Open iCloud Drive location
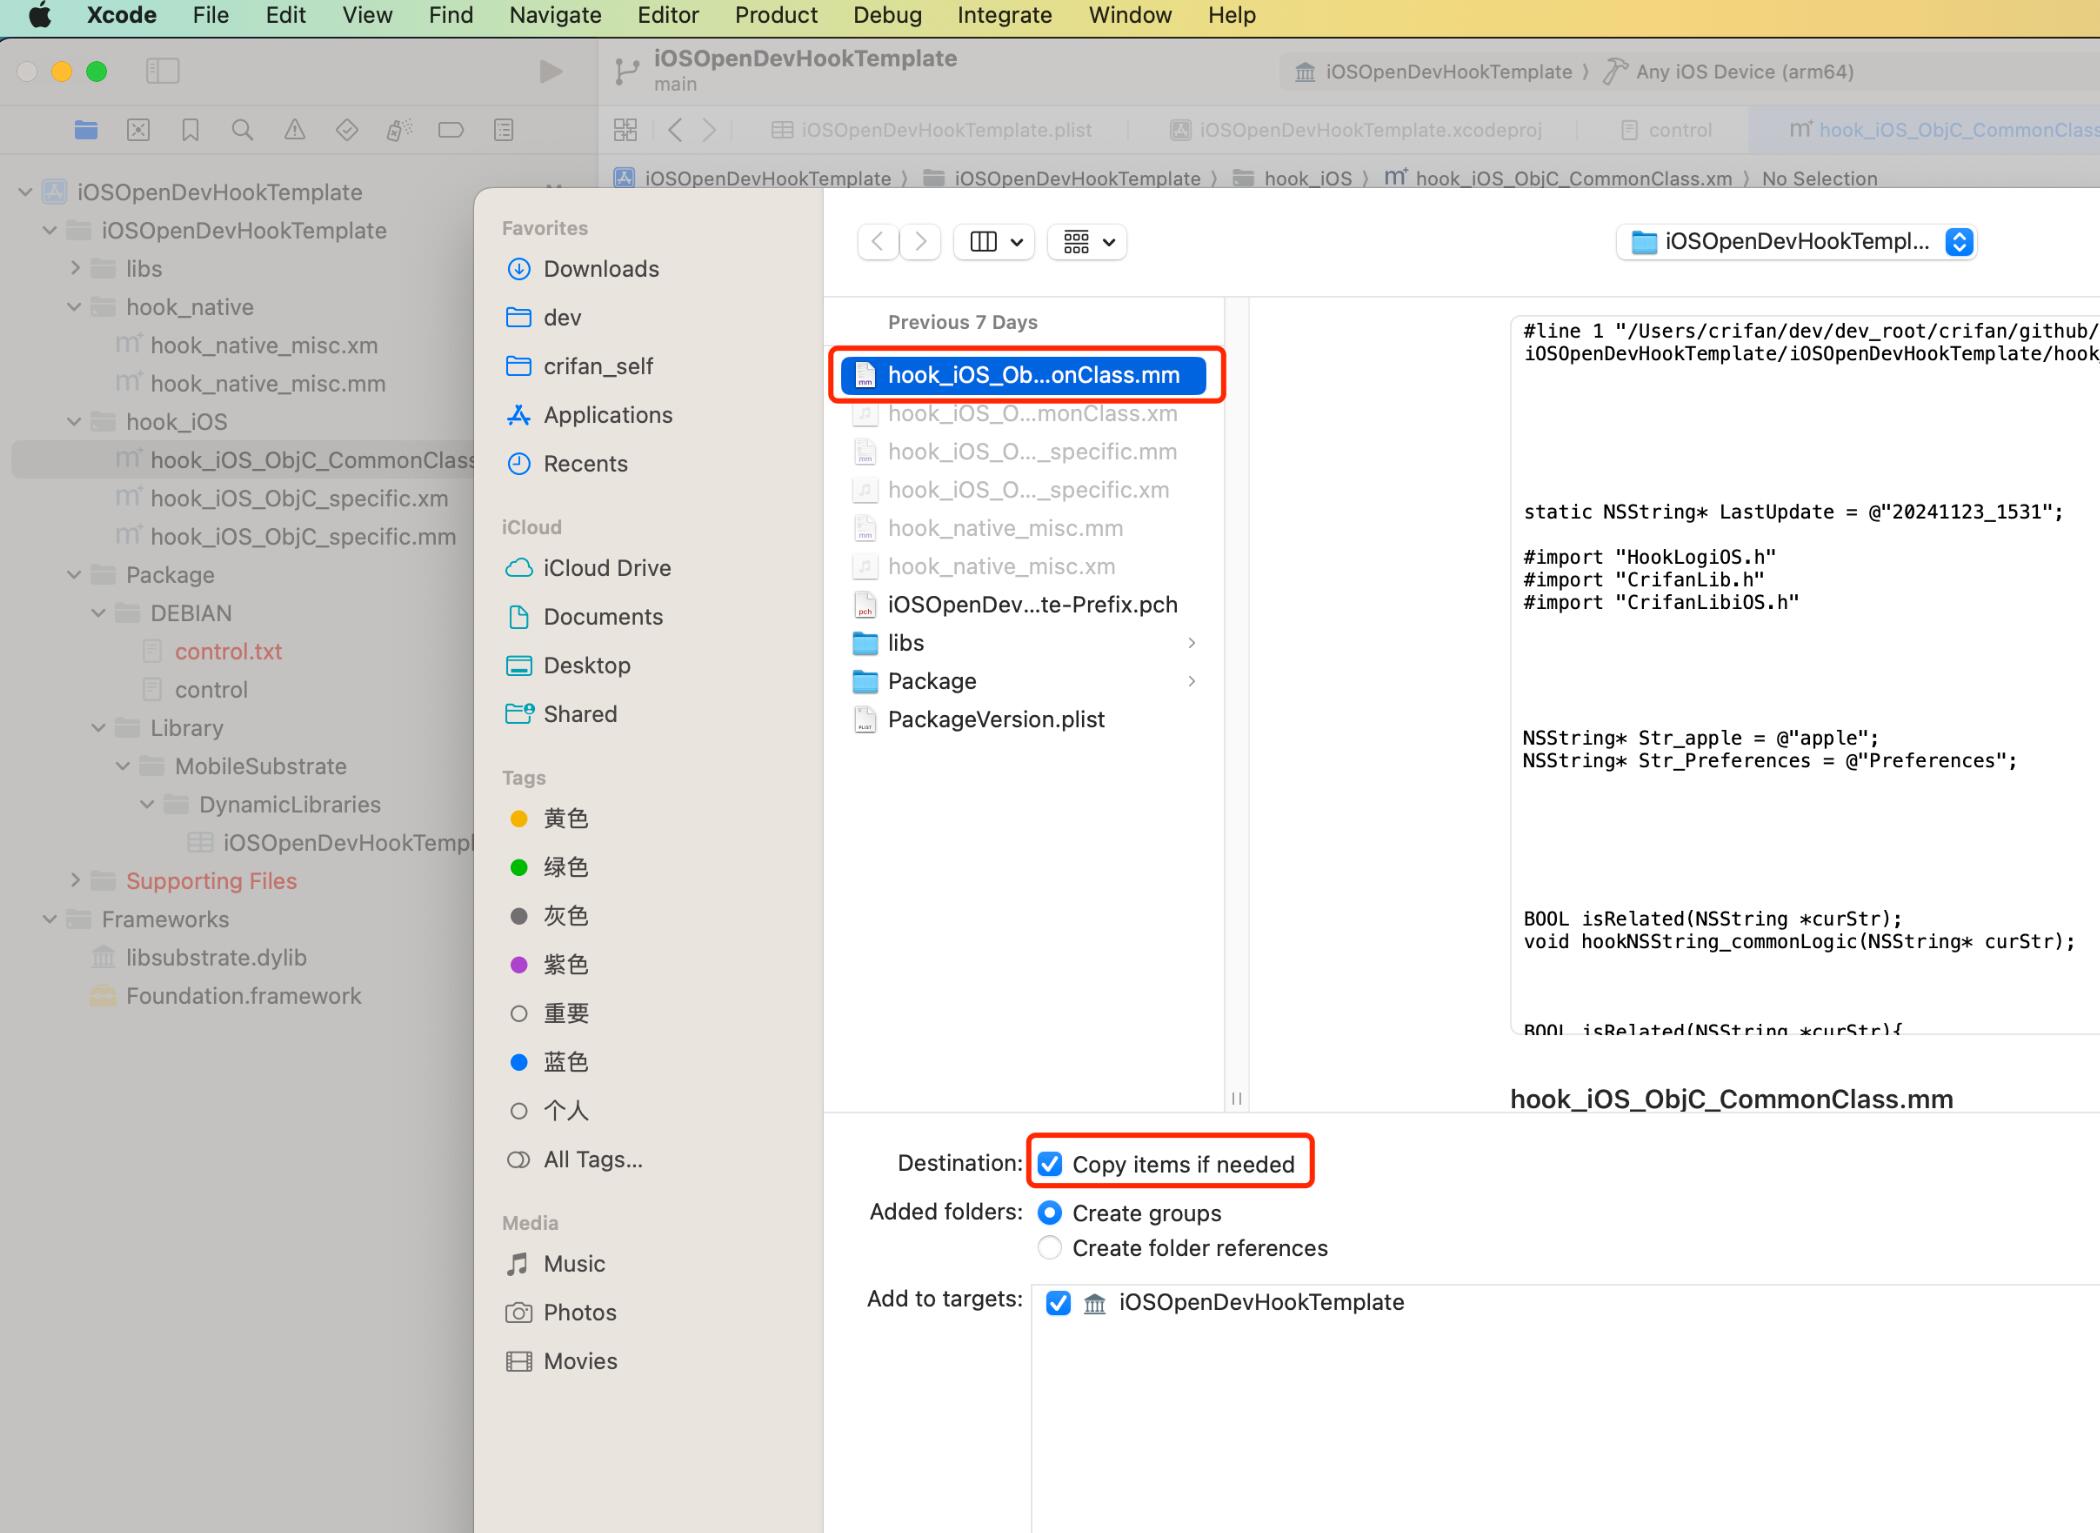This screenshot has height=1533, width=2100. coord(606,568)
